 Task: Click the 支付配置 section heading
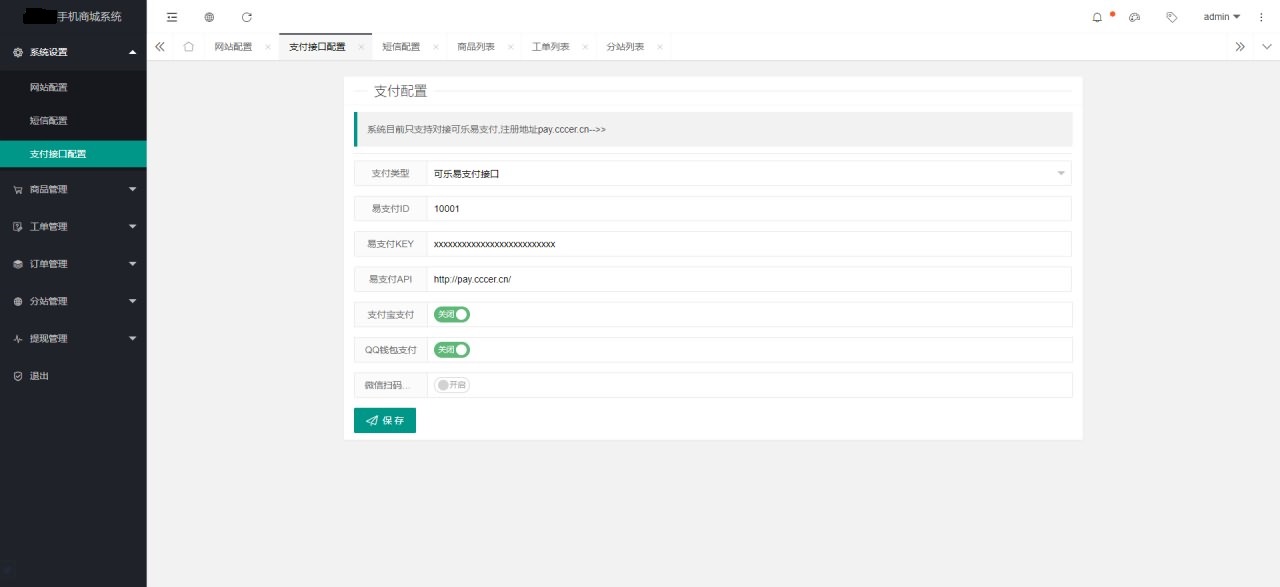tap(400, 91)
